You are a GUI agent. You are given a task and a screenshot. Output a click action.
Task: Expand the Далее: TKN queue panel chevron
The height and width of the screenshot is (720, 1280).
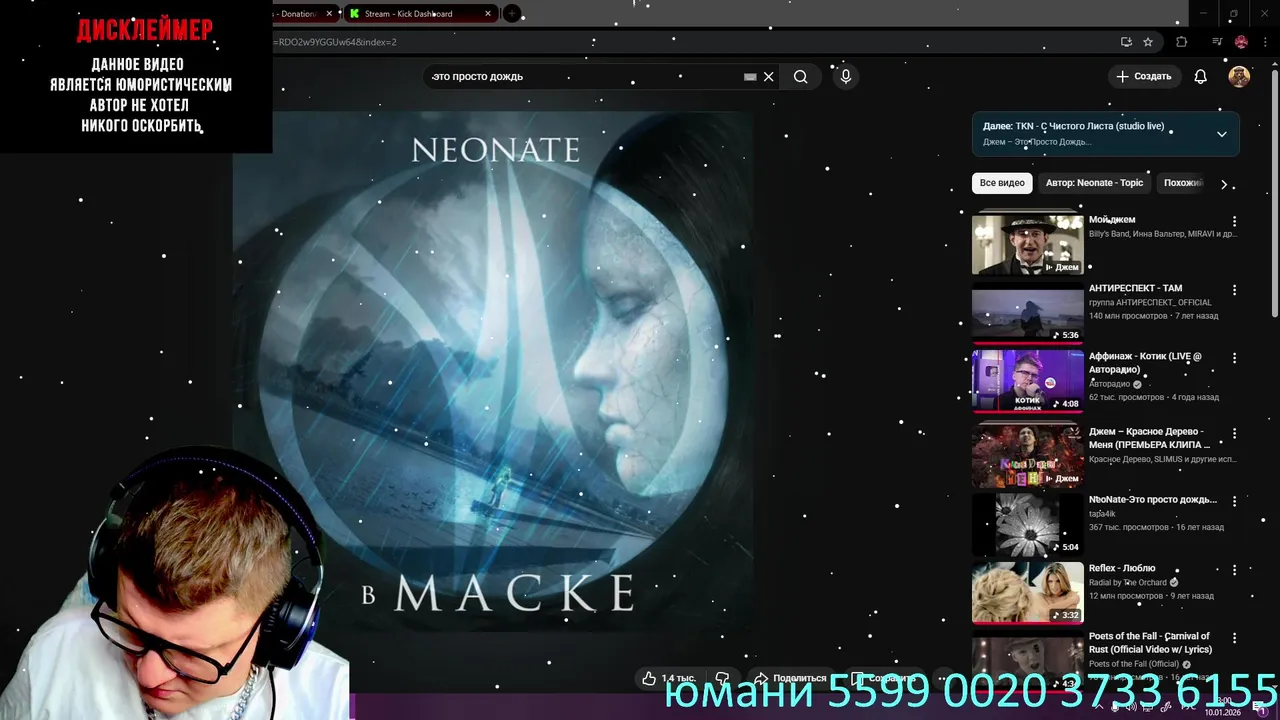tap(1221, 134)
